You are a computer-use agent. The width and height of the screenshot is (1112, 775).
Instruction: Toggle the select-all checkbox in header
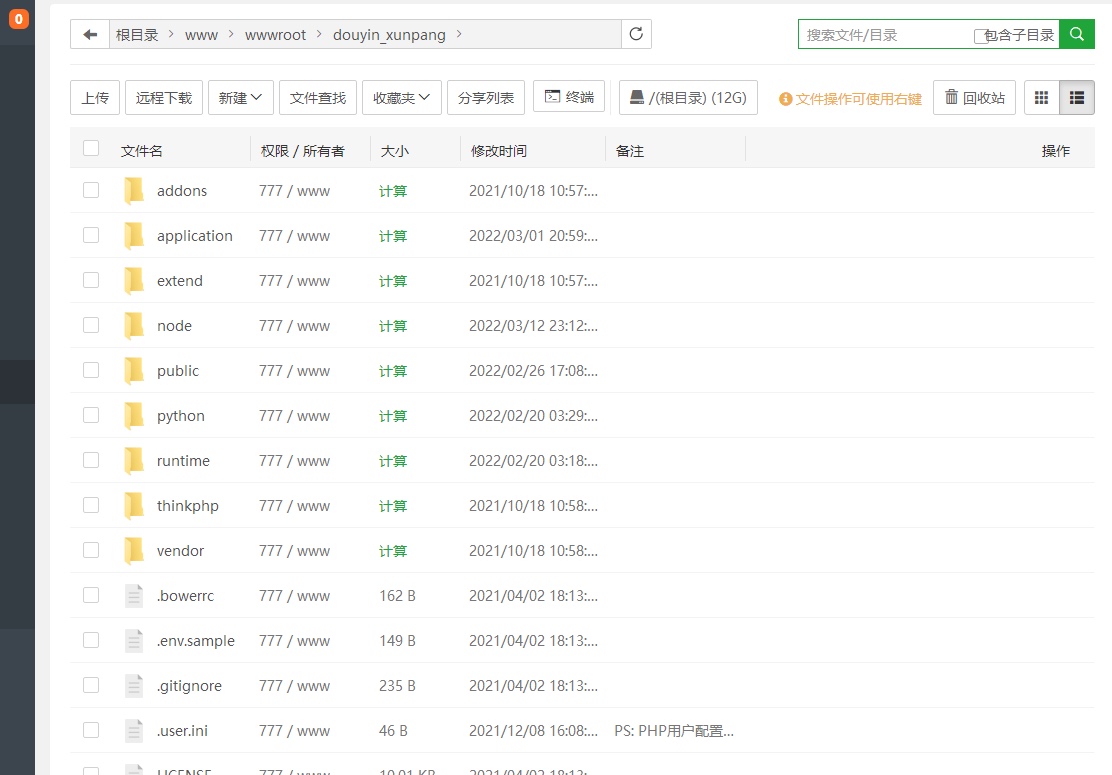coord(91,147)
